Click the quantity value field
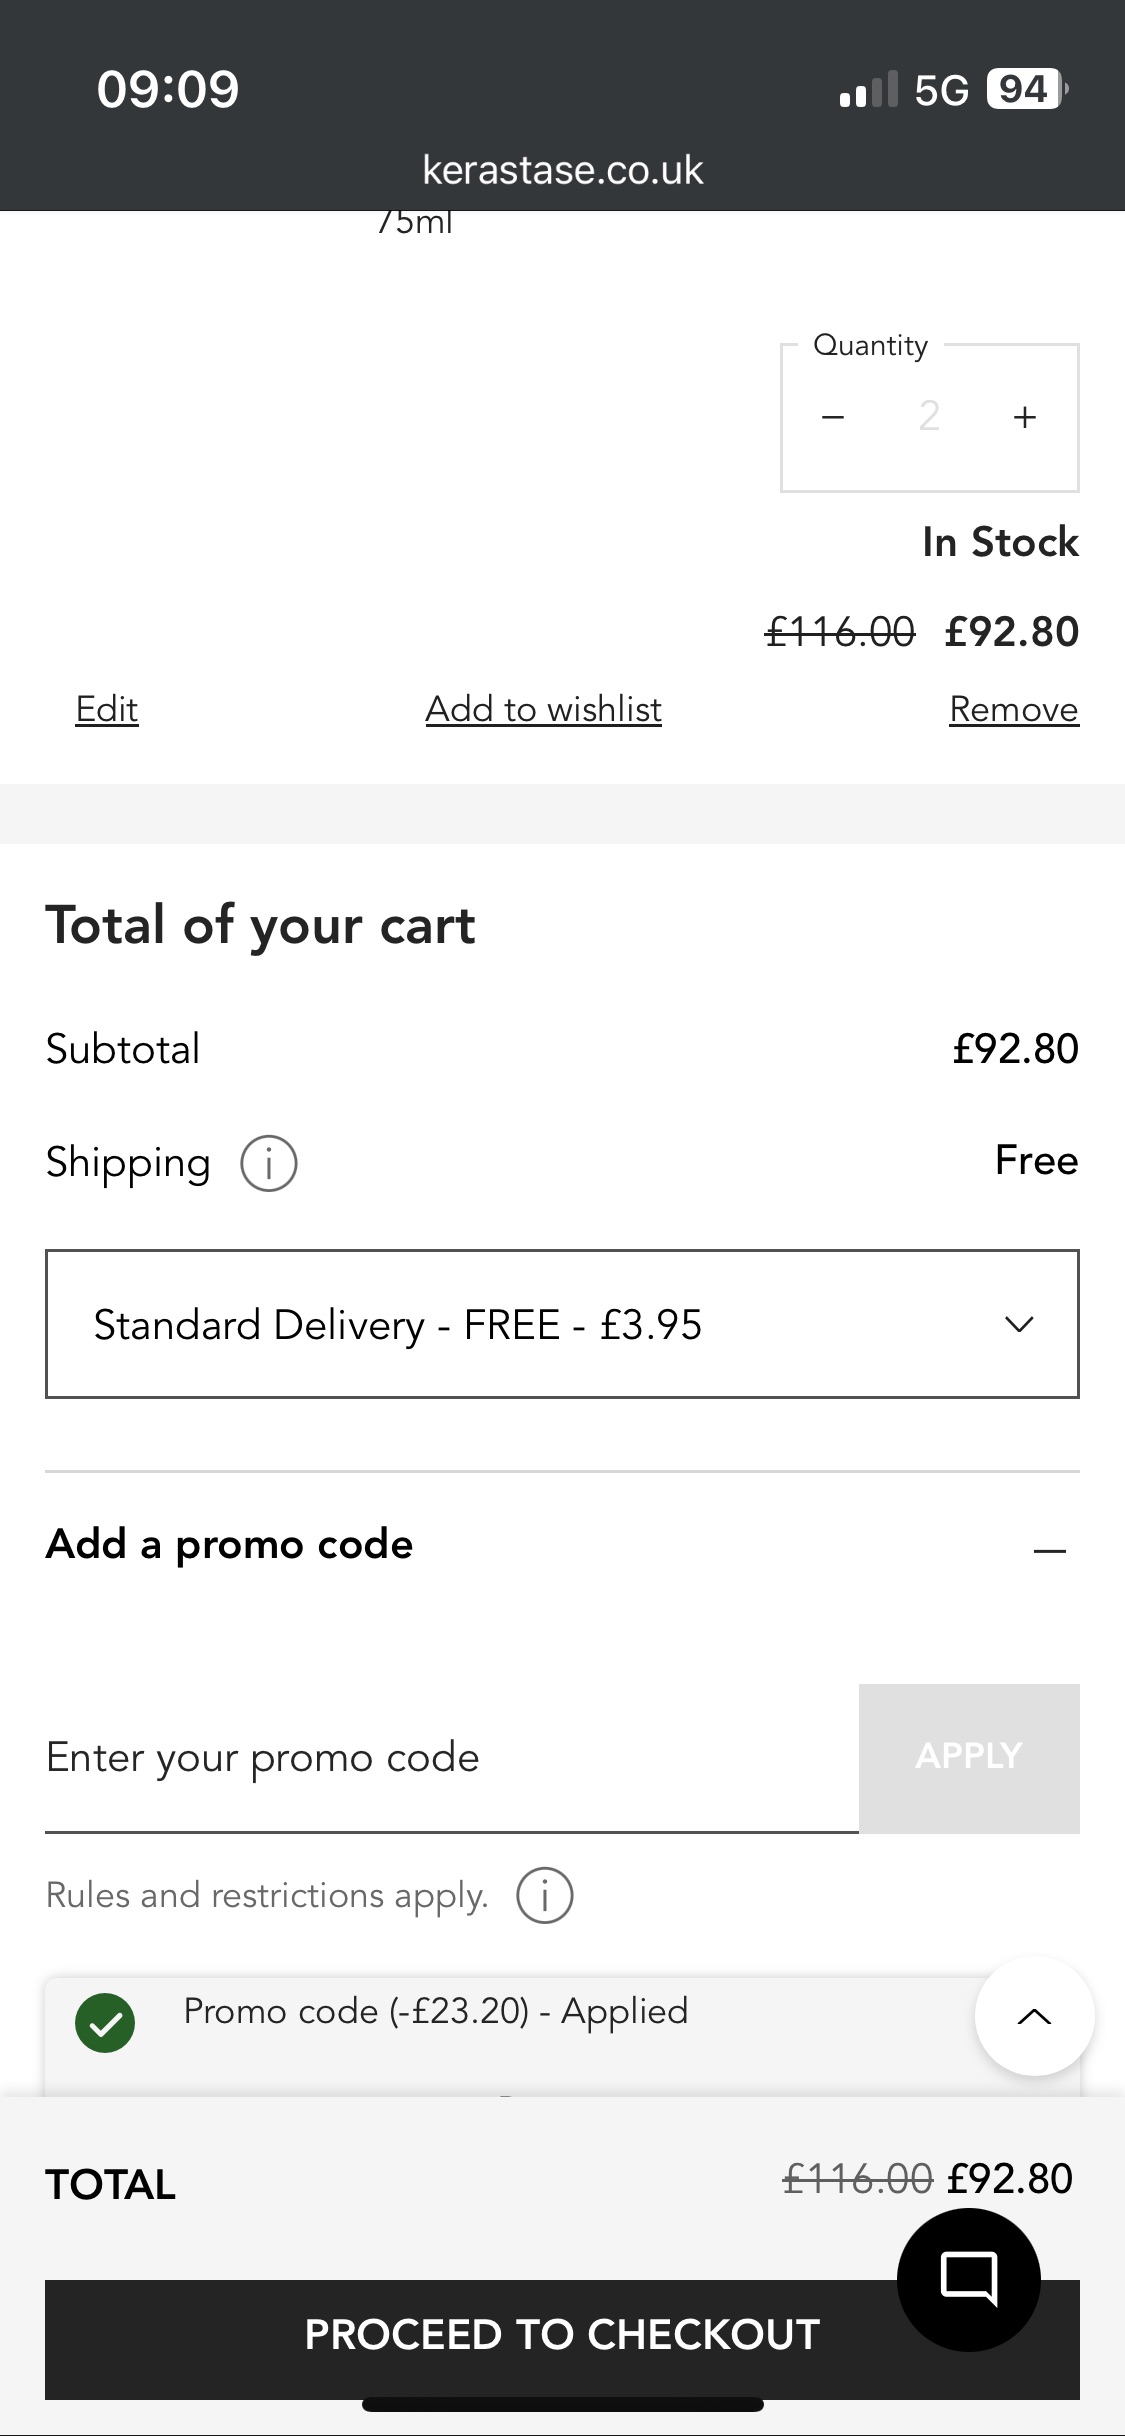 click(x=929, y=416)
